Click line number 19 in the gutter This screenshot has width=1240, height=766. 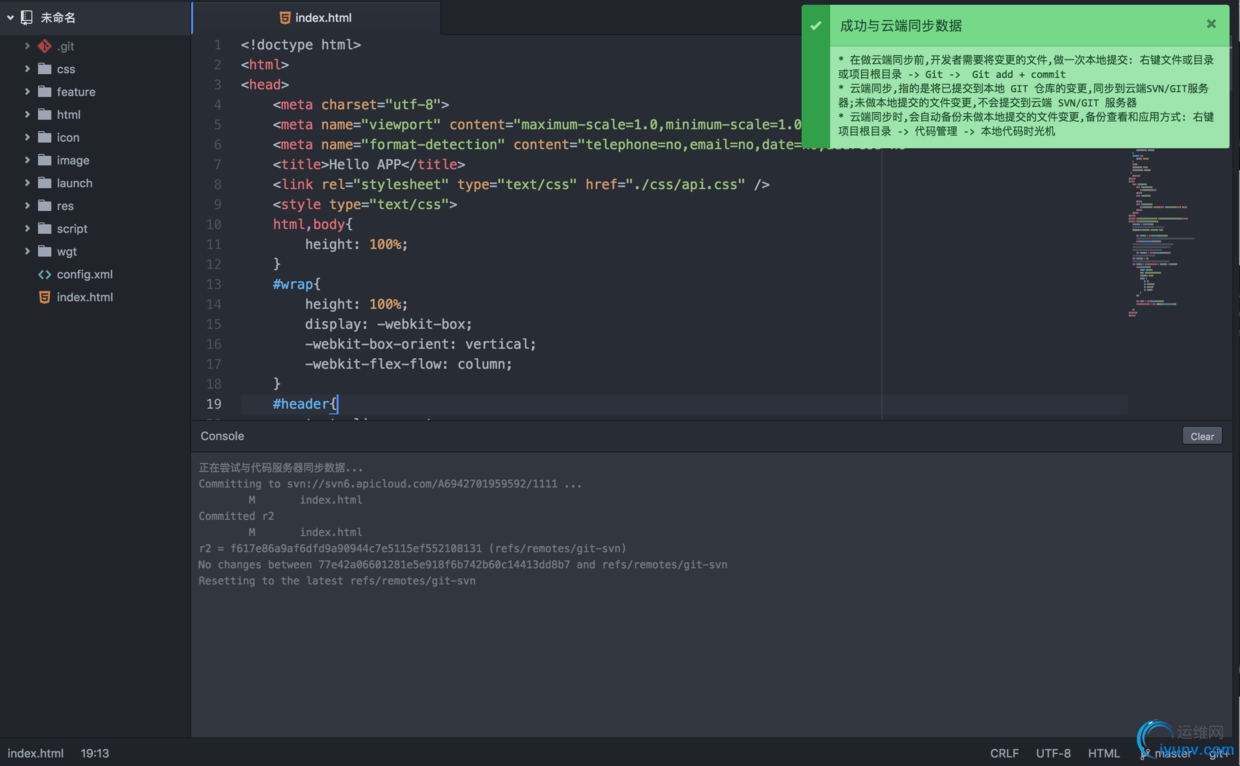[214, 404]
